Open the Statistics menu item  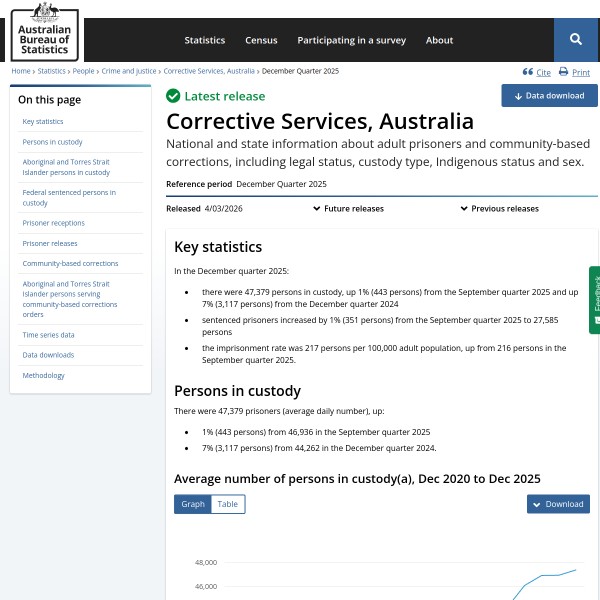point(204,40)
